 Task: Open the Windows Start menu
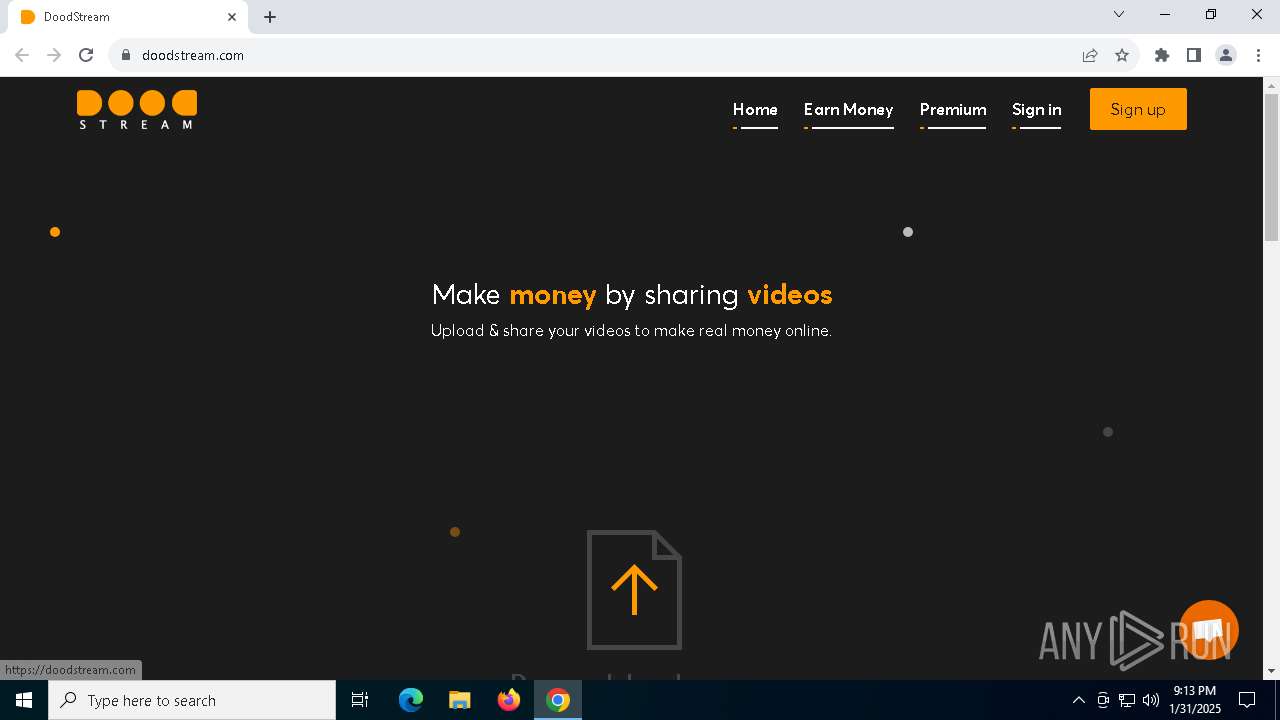(x=24, y=700)
